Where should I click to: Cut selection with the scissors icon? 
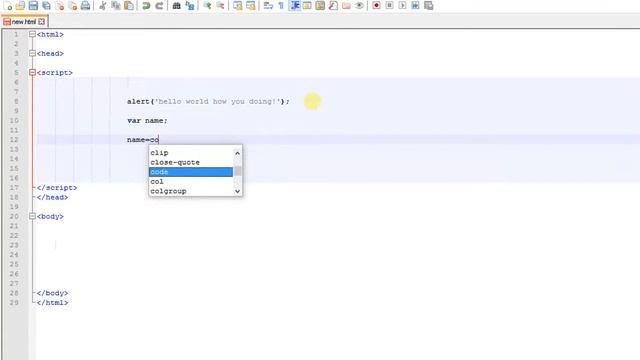tap(103, 5)
